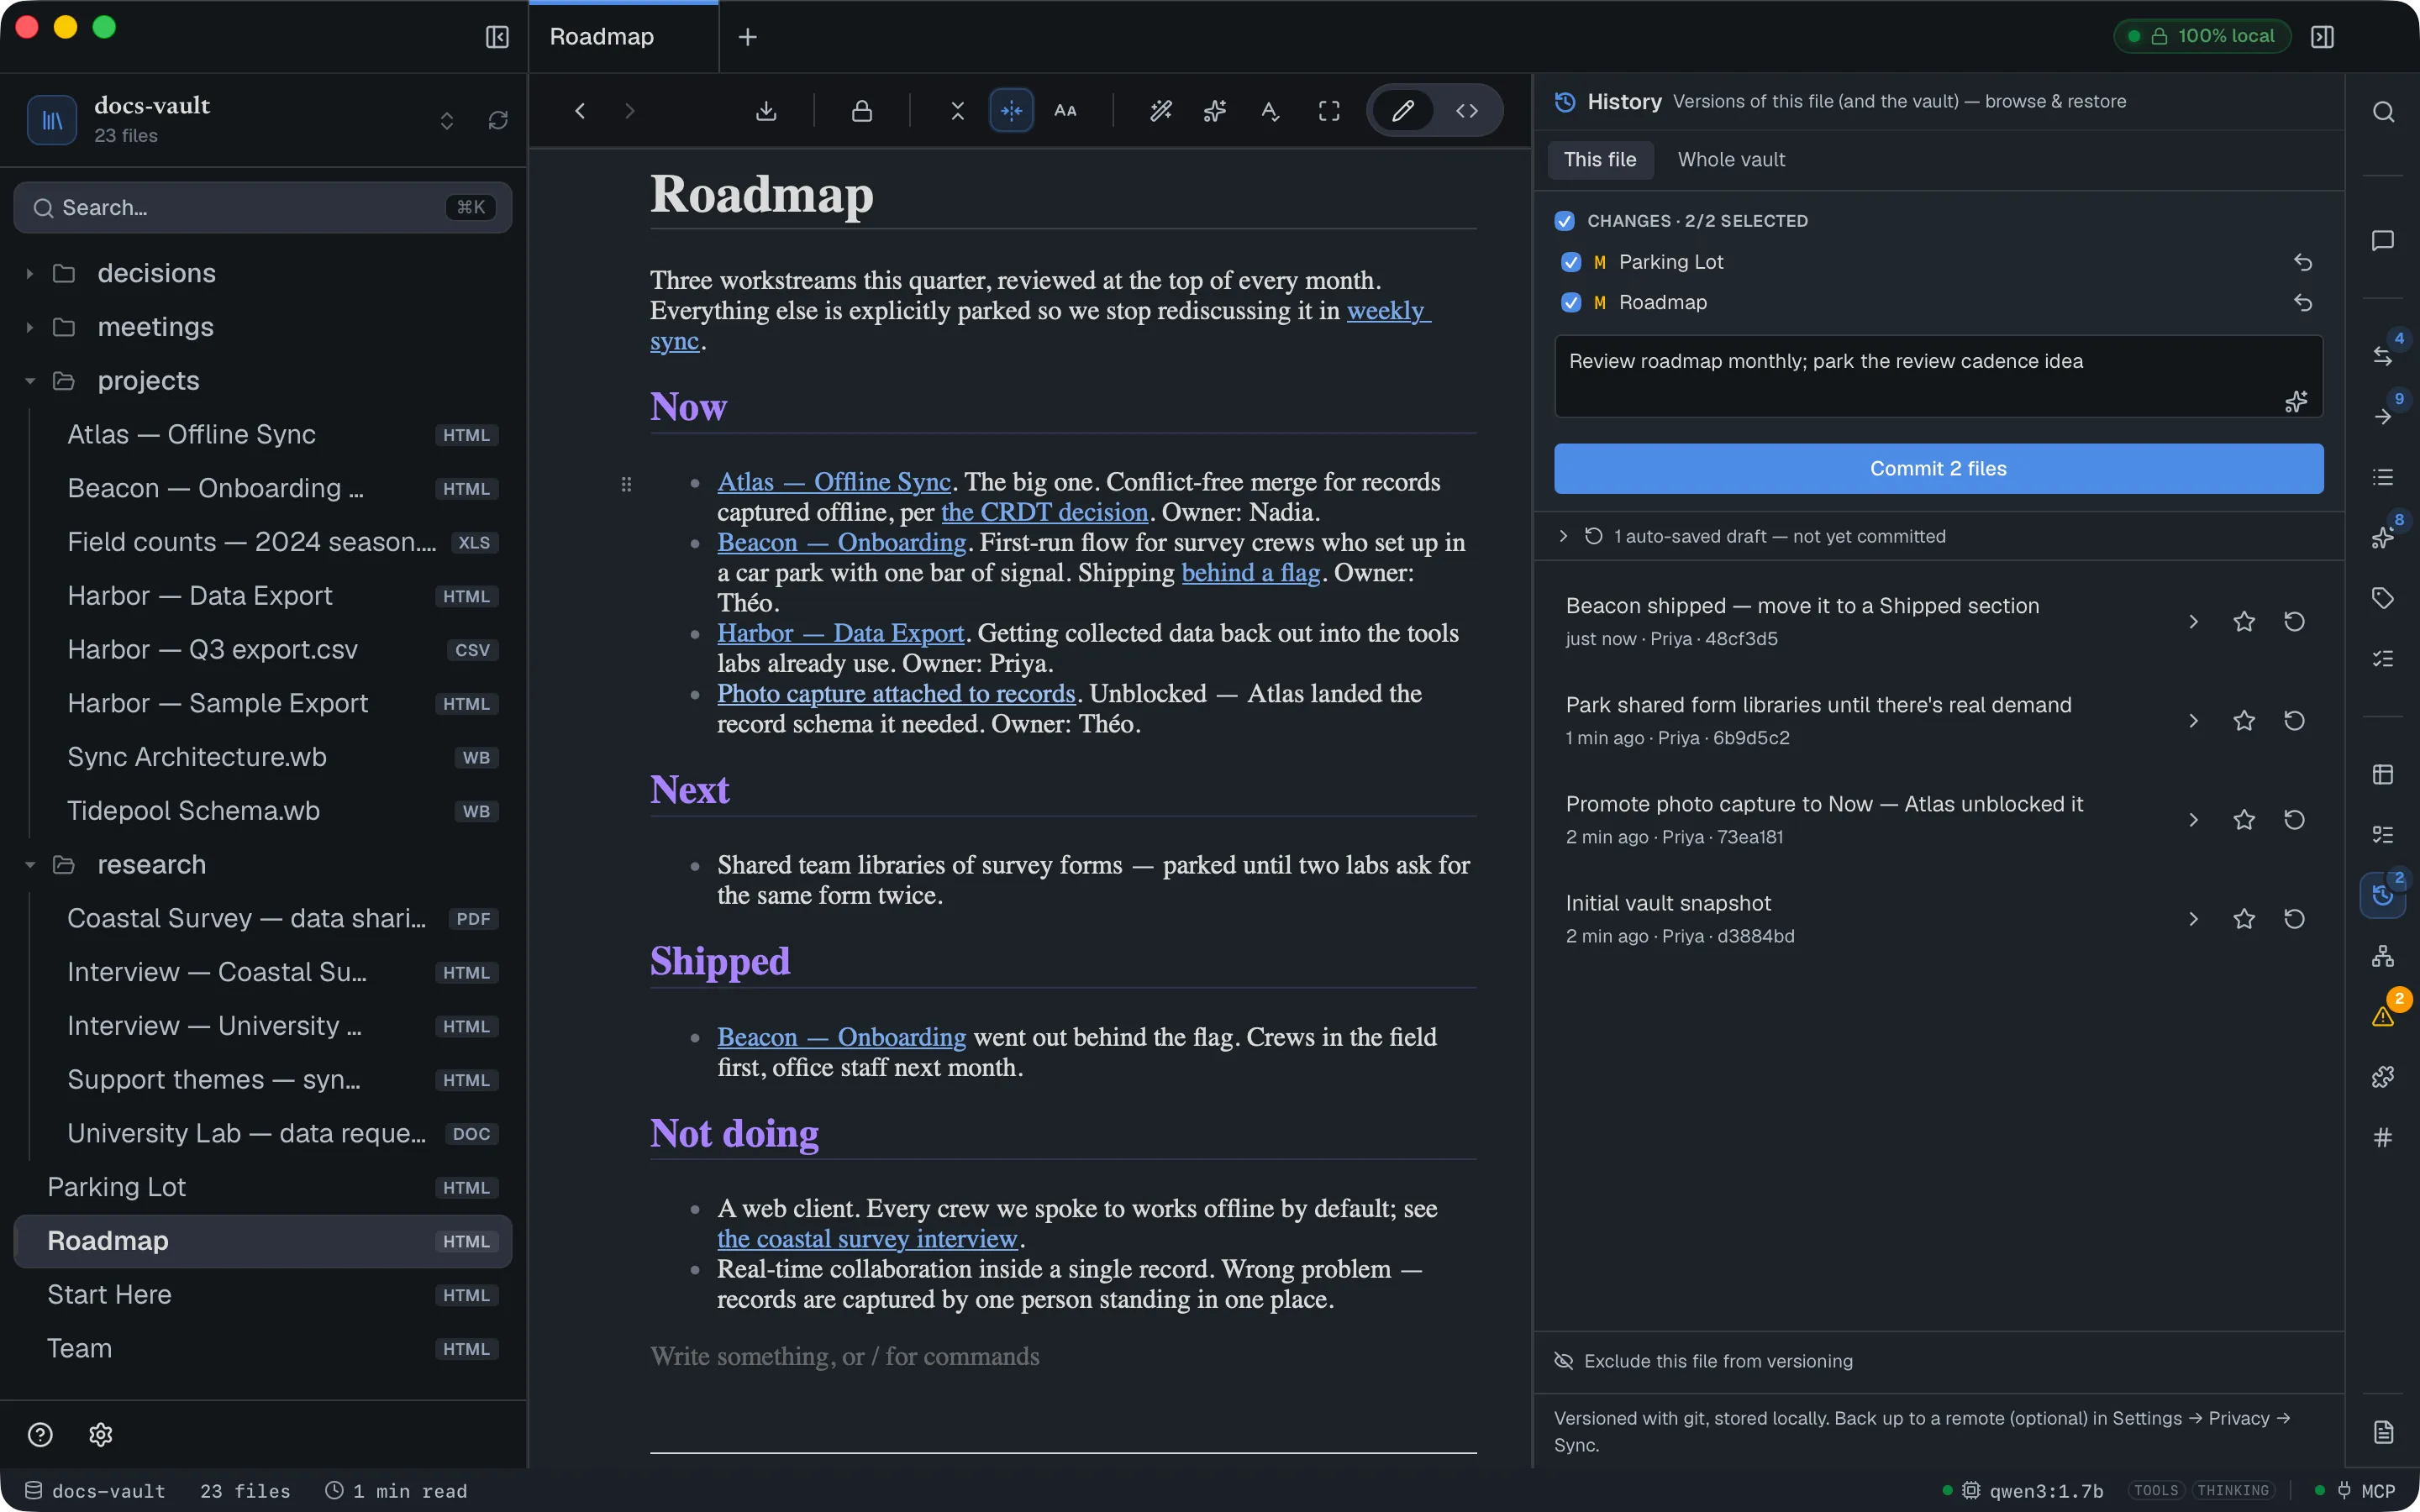Screen dimensions: 2420x1512
Task: Toggle the focus-width icon beside the AA button
Action: pos(1011,111)
